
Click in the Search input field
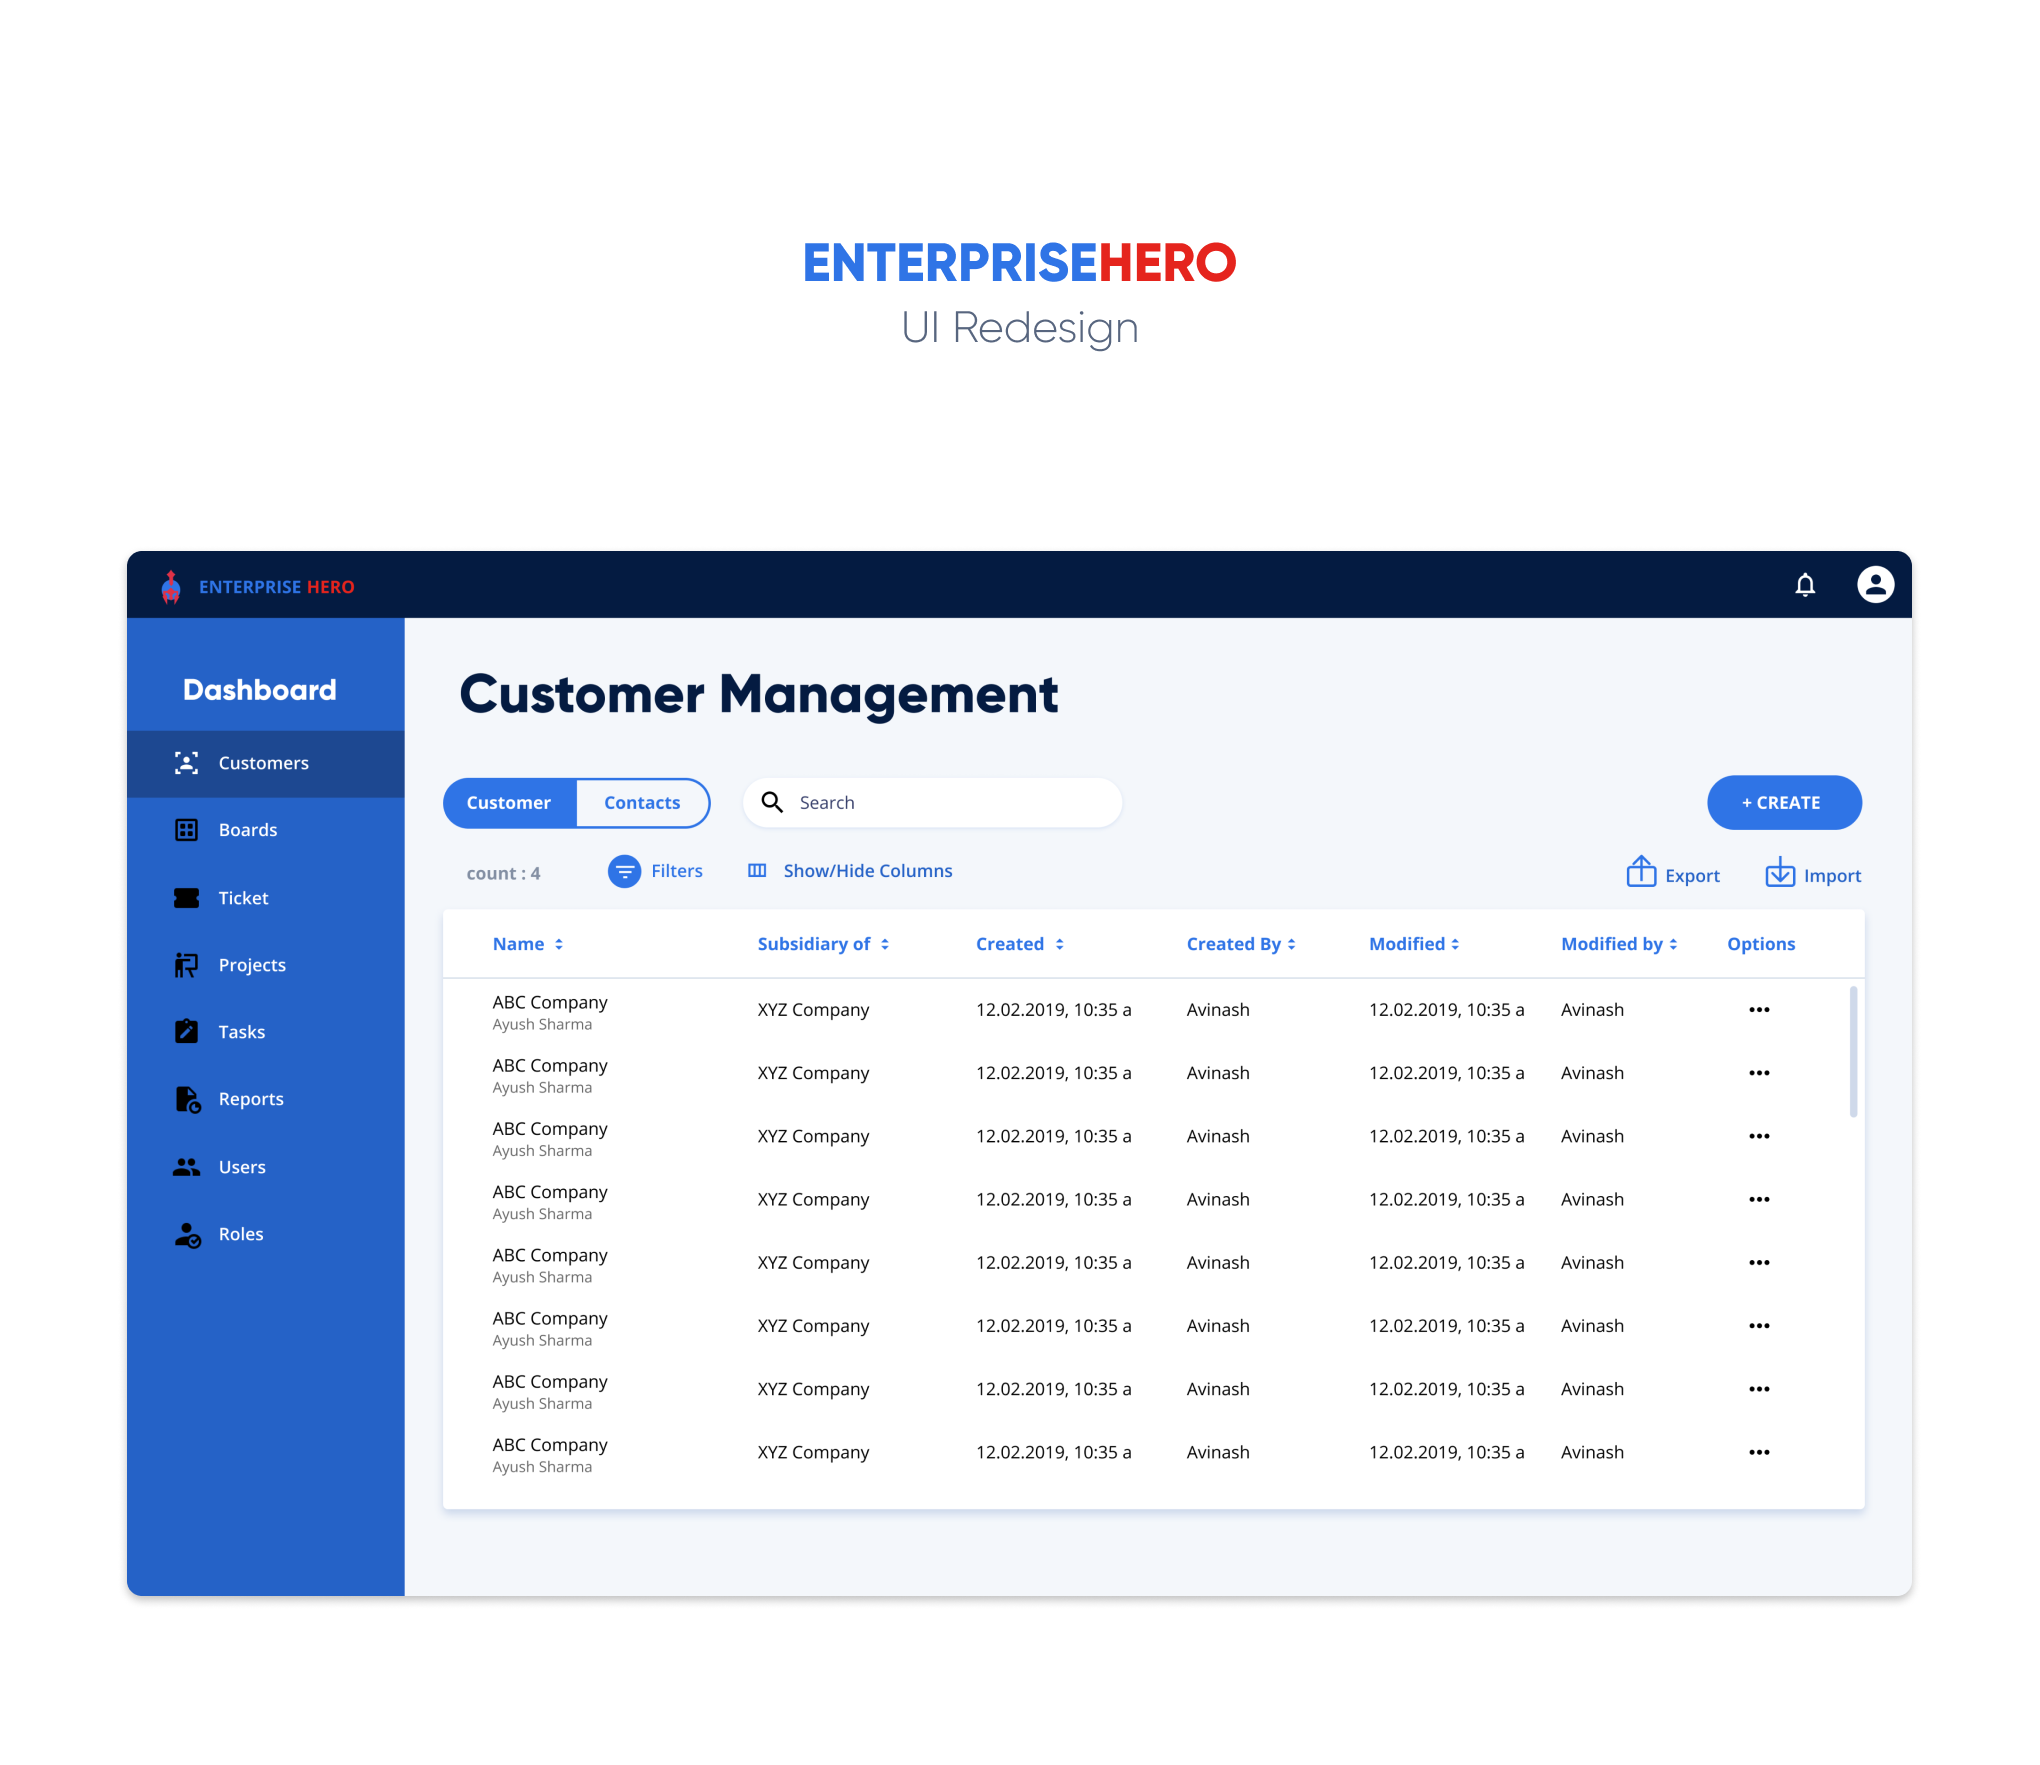[x=932, y=803]
